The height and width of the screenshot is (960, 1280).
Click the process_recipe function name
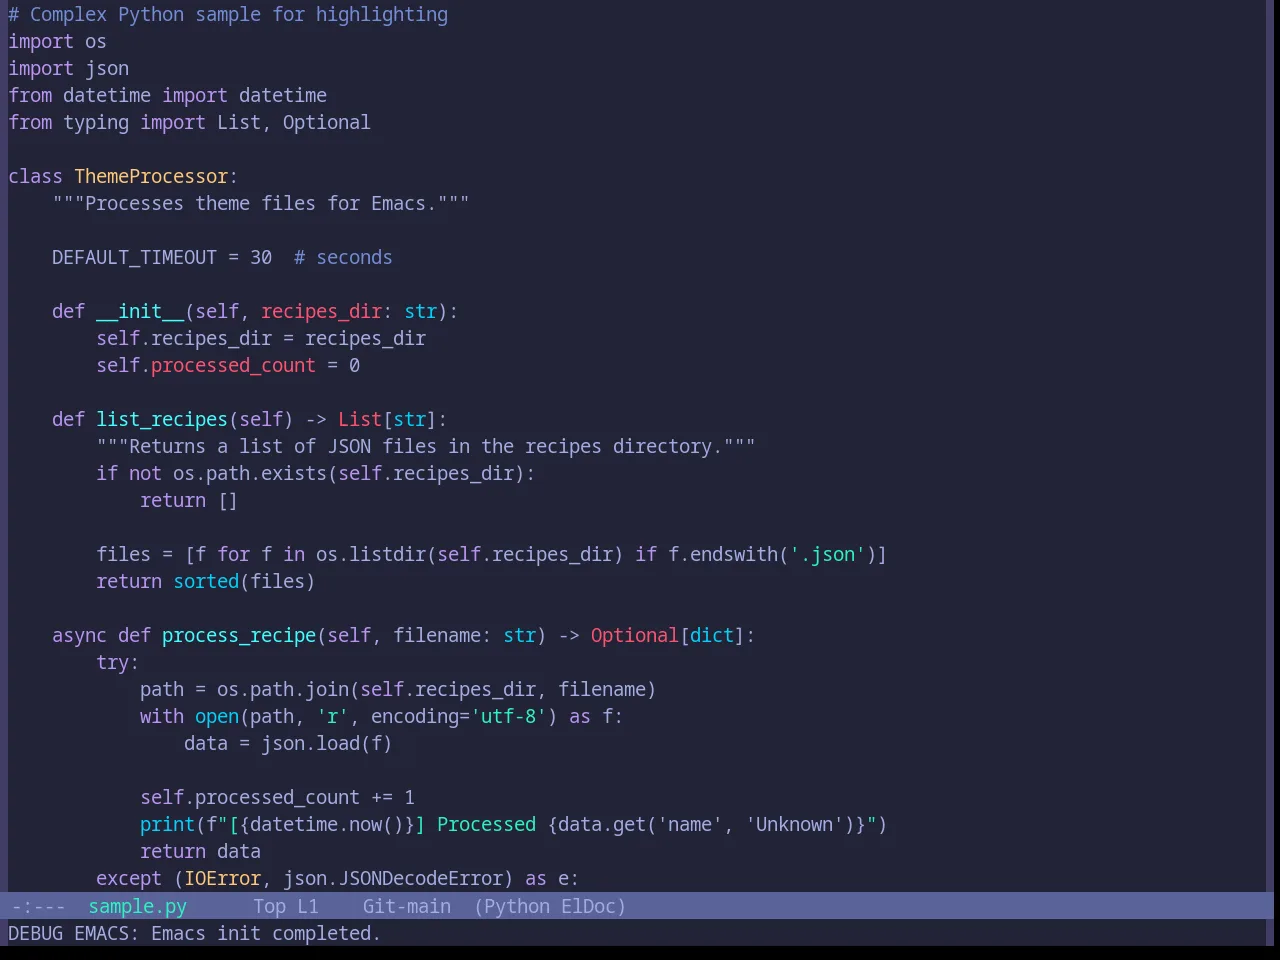tap(239, 635)
